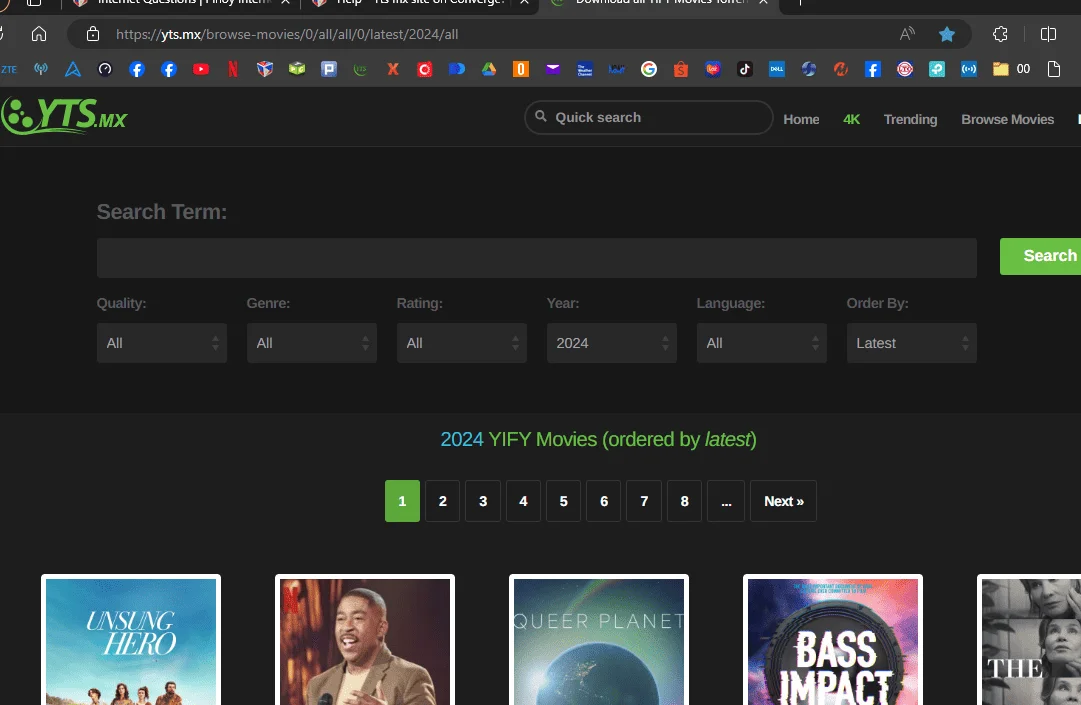The image size is (1081, 705).
Task: Open the speedometer speed test bookmark
Action: (105, 69)
